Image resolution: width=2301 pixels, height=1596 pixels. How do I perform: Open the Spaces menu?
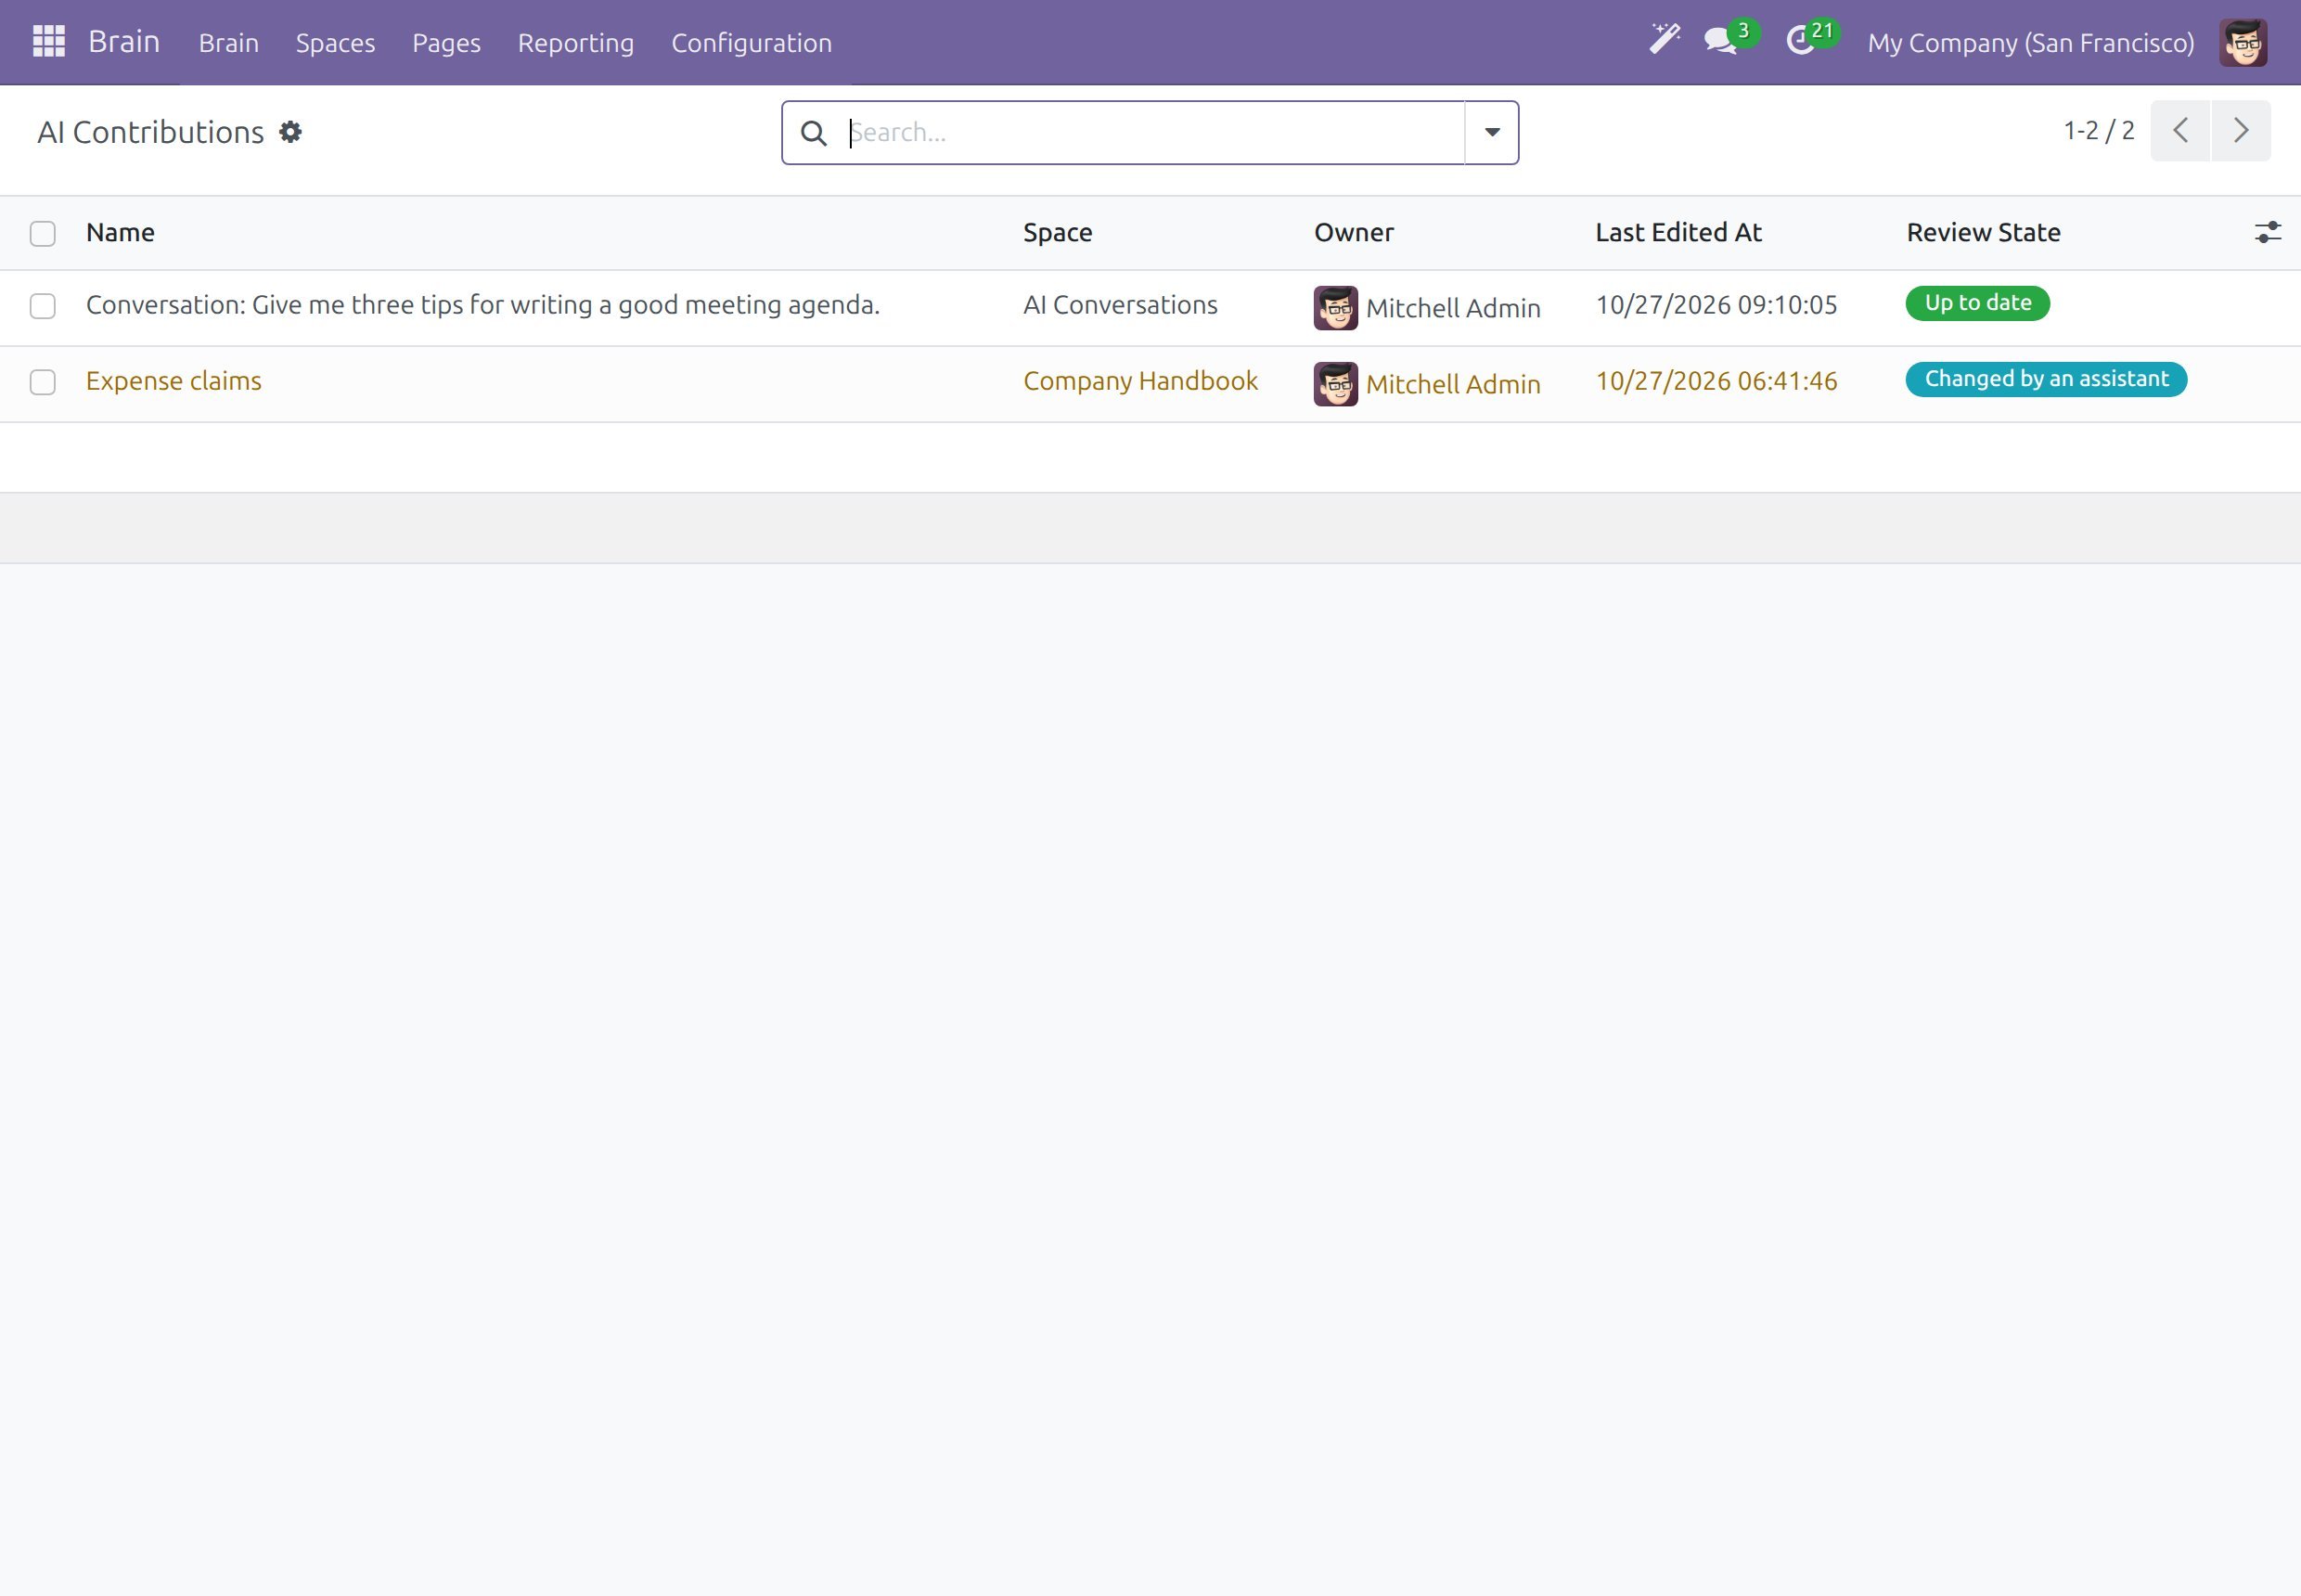coord(335,43)
